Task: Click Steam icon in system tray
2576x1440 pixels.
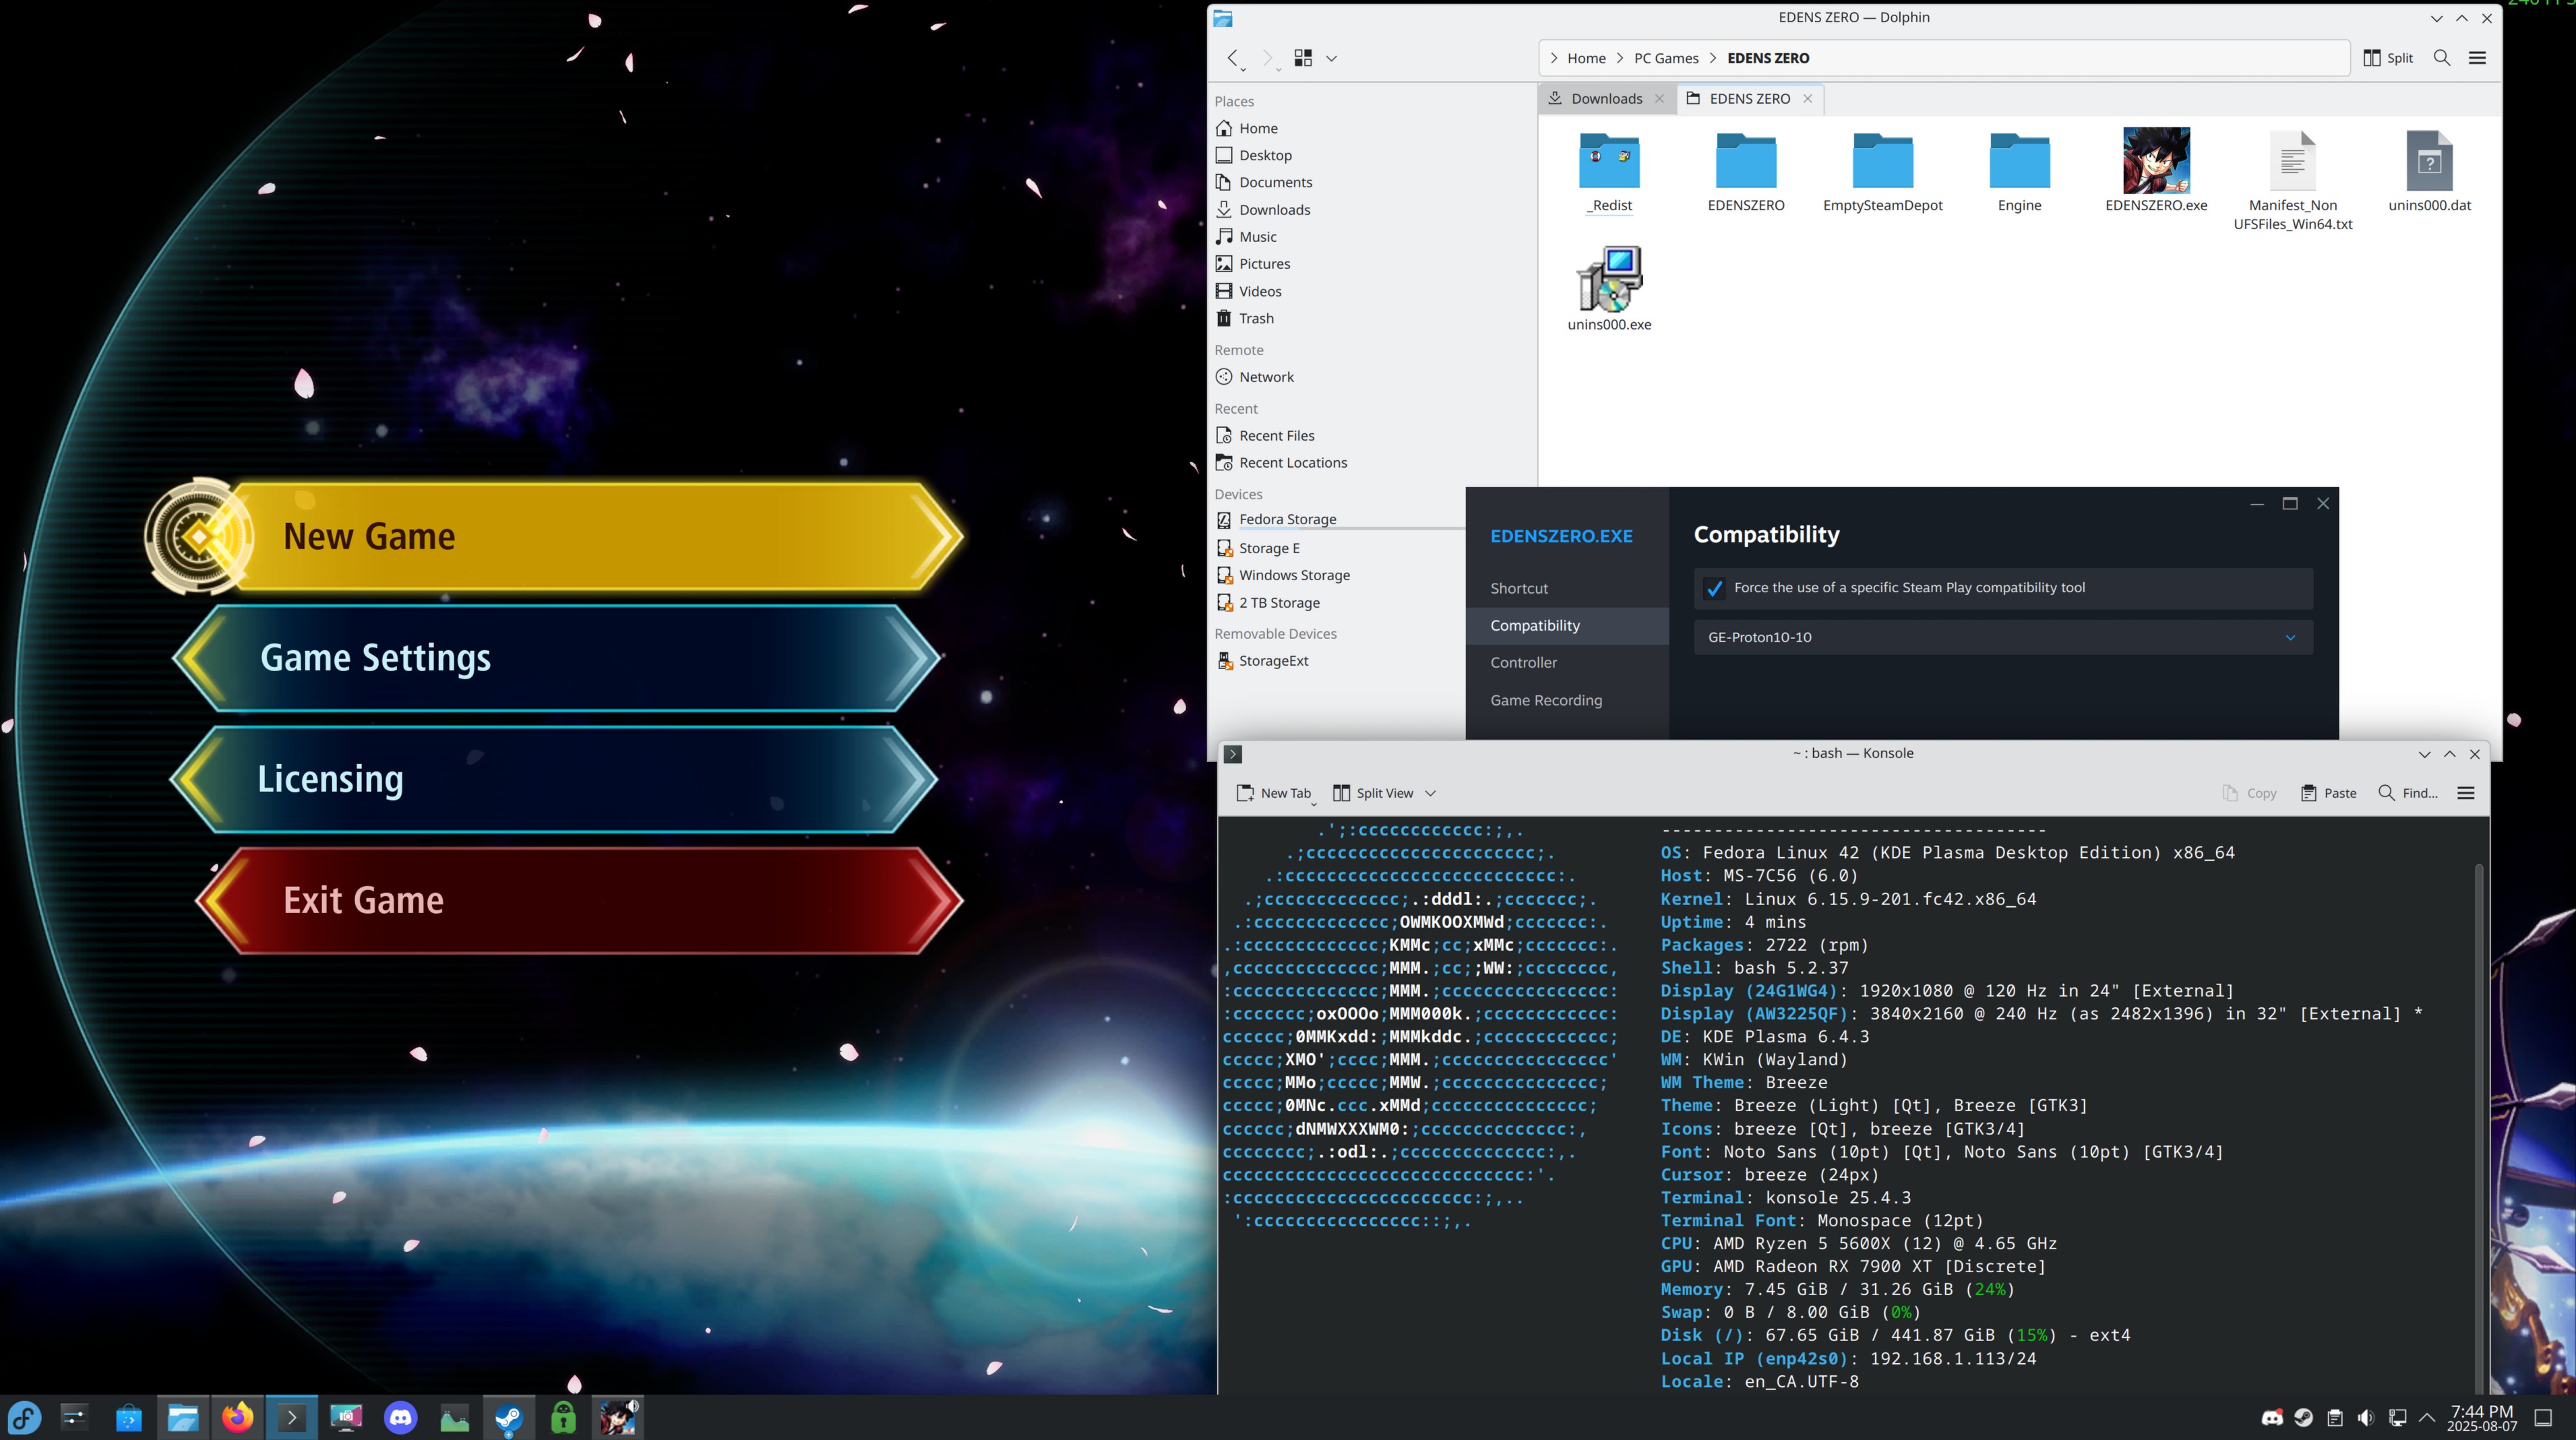Action: point(2303,1417)
